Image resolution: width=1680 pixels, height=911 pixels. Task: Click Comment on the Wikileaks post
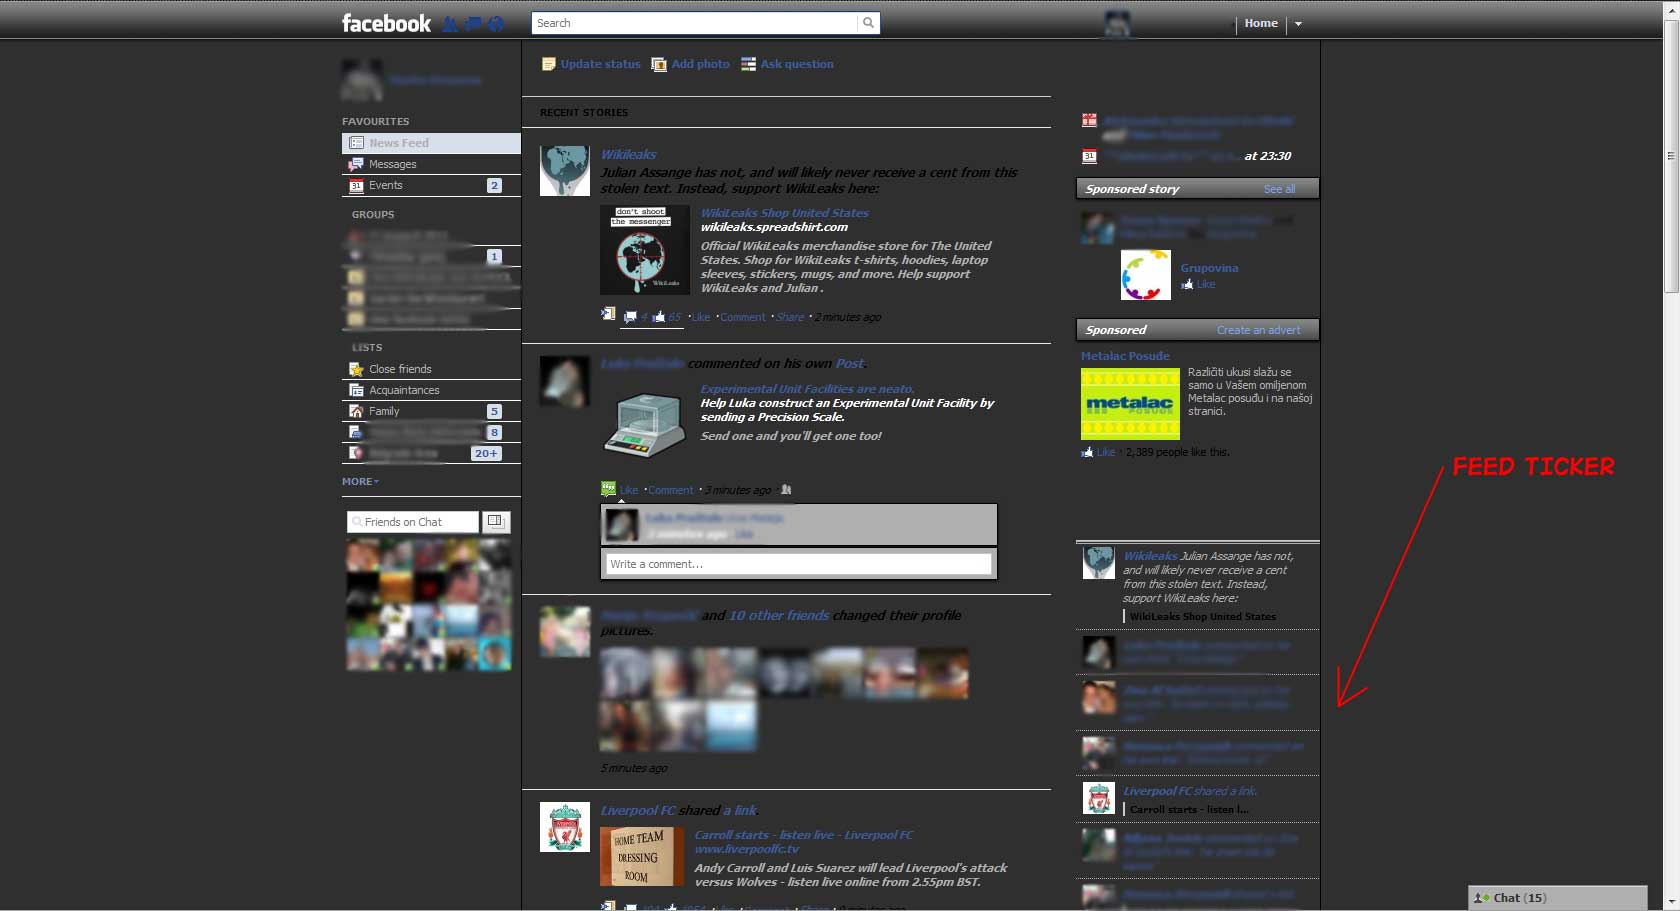click(743, 317)
